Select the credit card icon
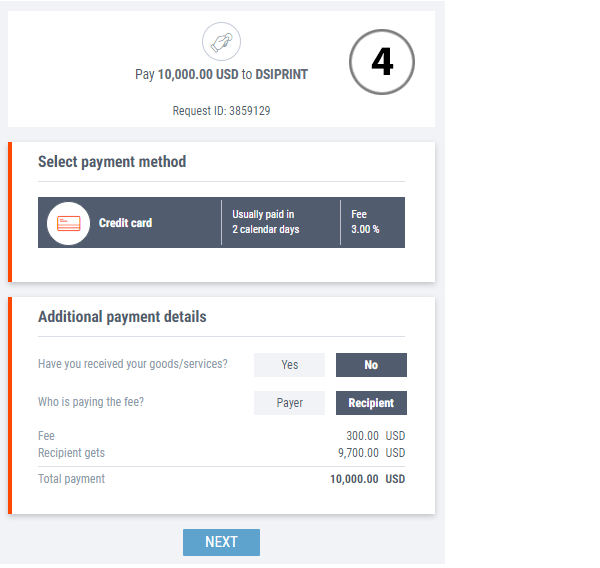The height and width of the screenshot is (568, 600). pyautogui.click(x=69, y=223)
